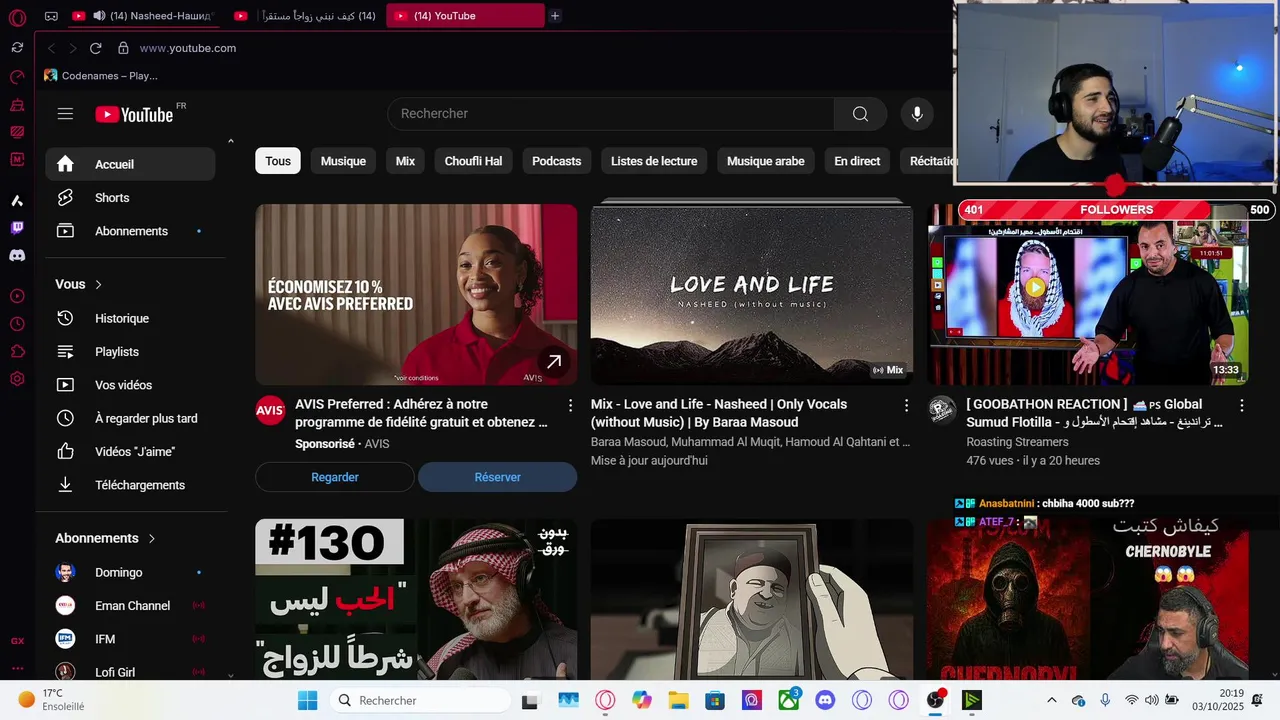This screenshot has width=1280, height=720.
Task: Filter by Mix chip
Action: 405,161
